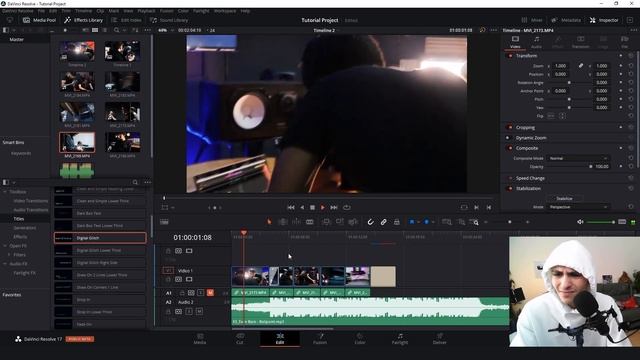
Task: Open the Fairlight page tab
Action: [400, 338]
